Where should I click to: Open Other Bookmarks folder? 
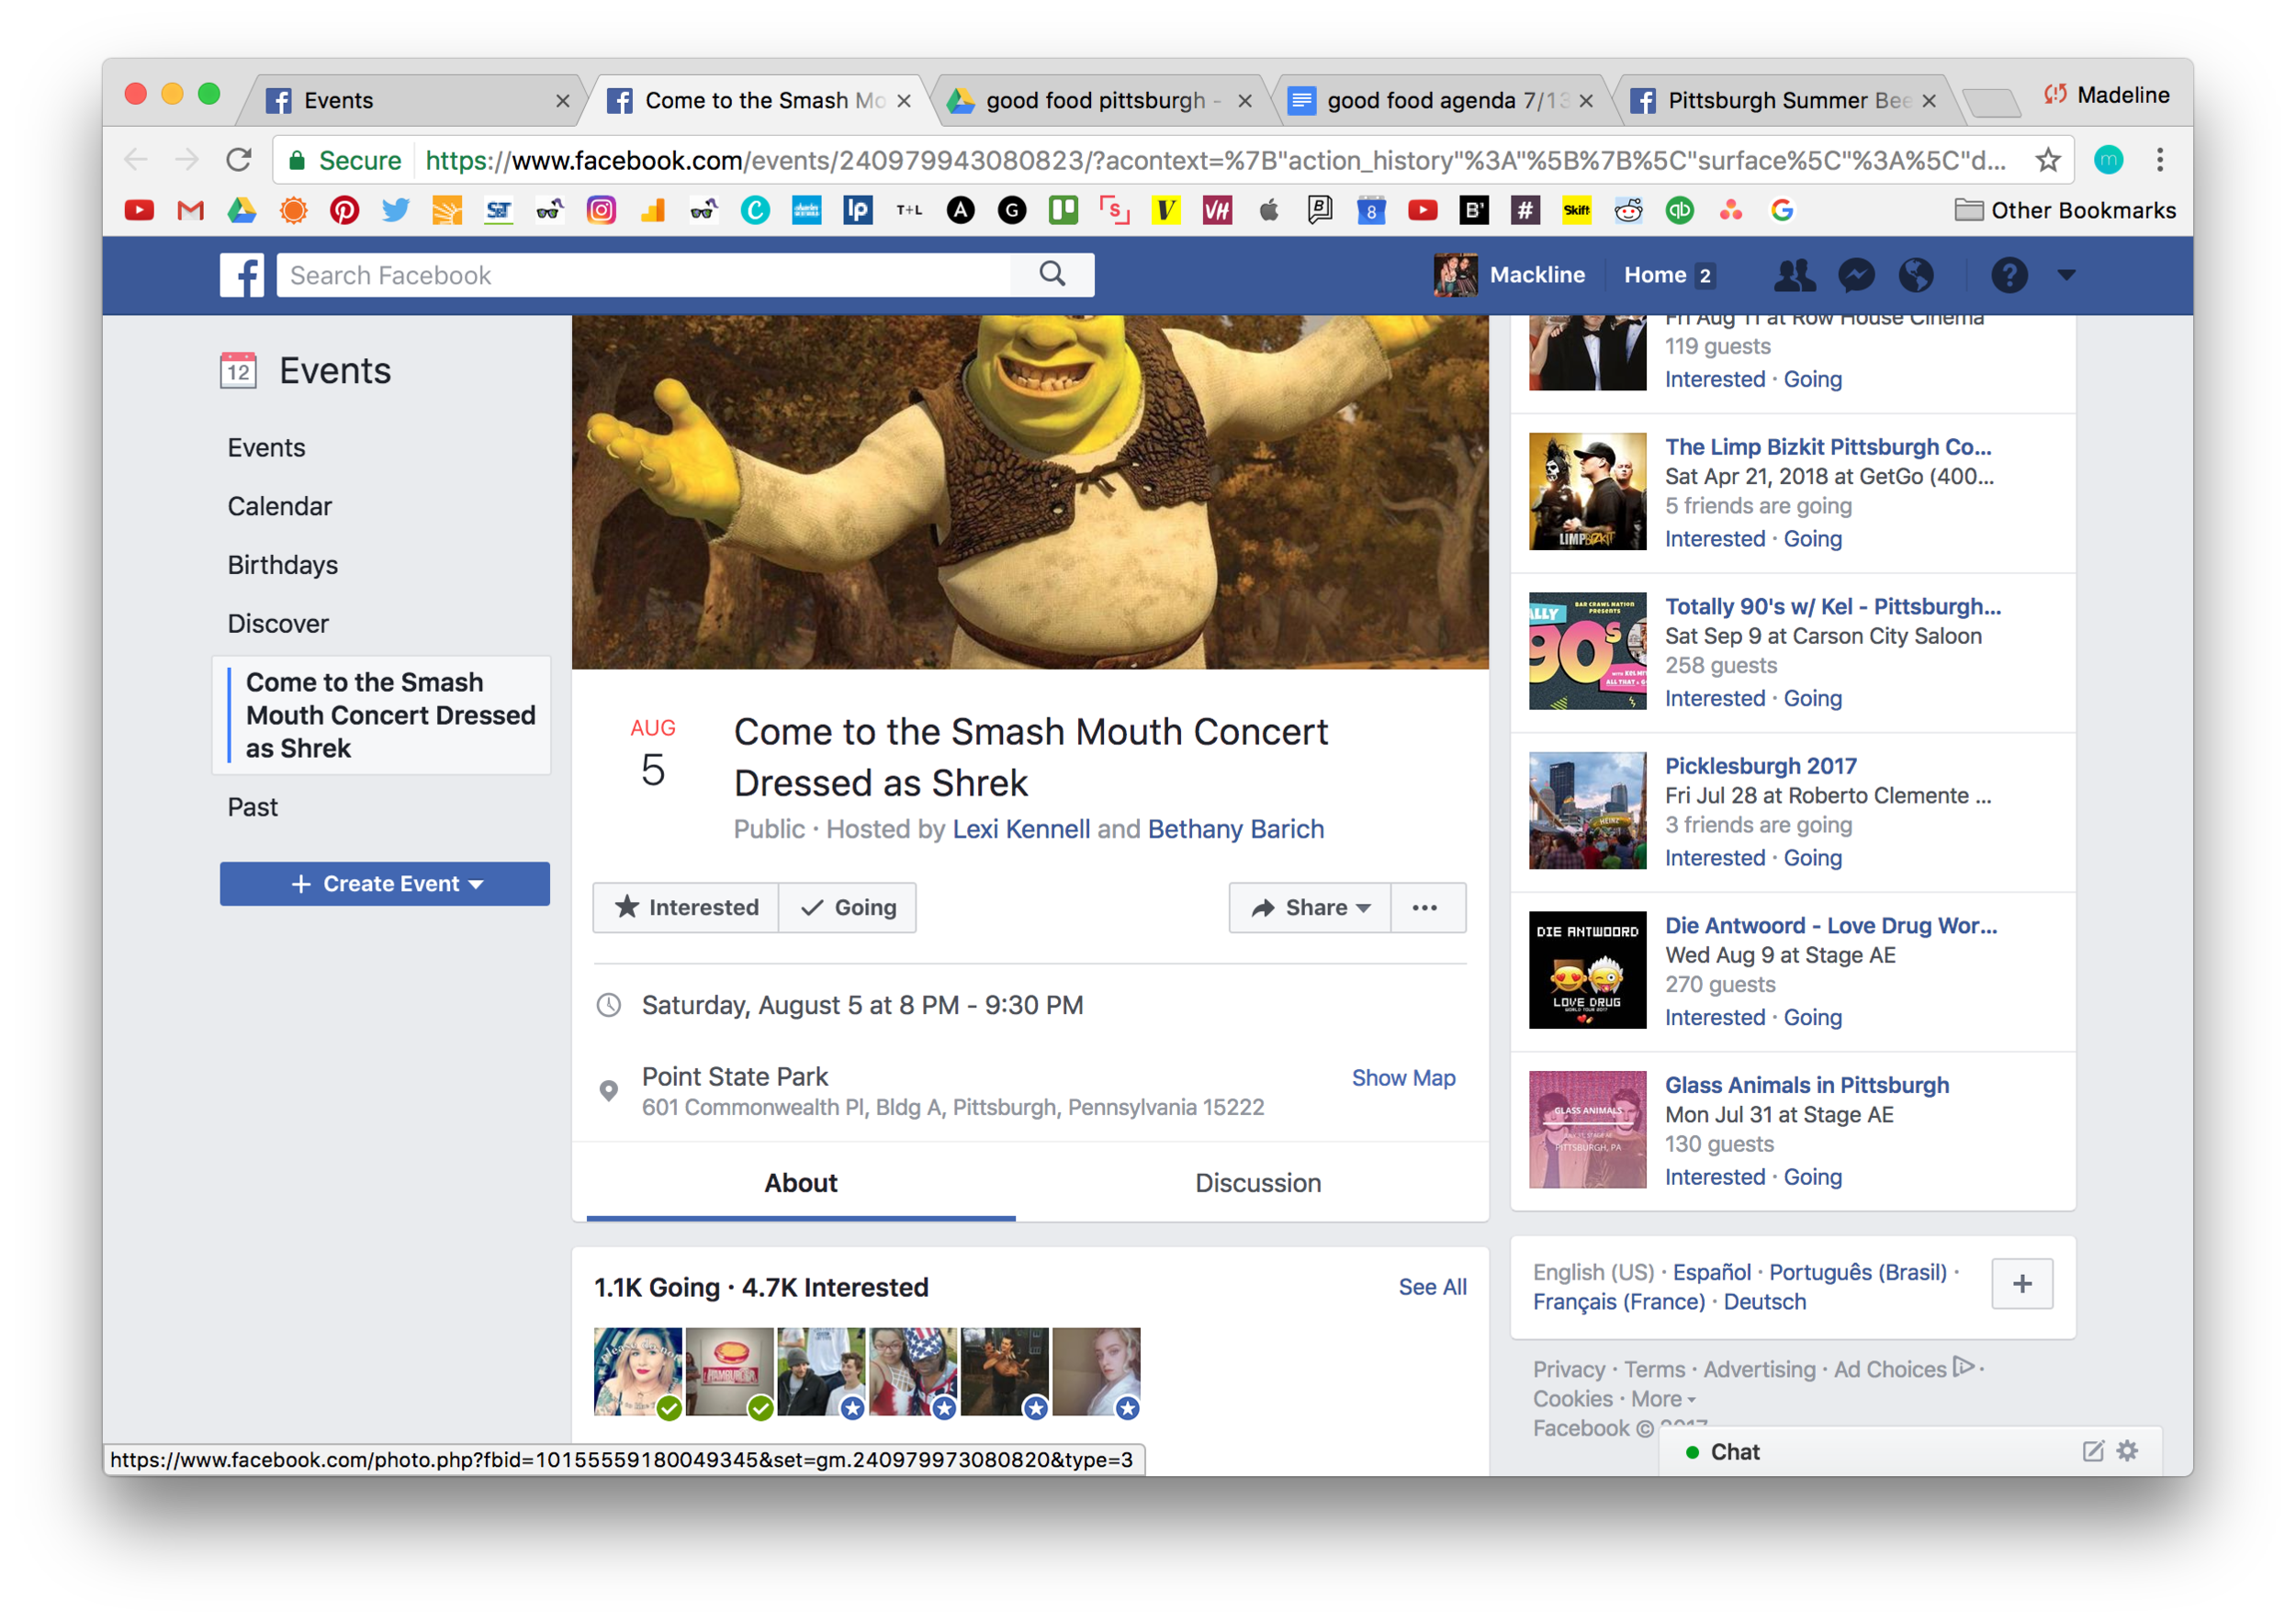tap(2065, 211)
